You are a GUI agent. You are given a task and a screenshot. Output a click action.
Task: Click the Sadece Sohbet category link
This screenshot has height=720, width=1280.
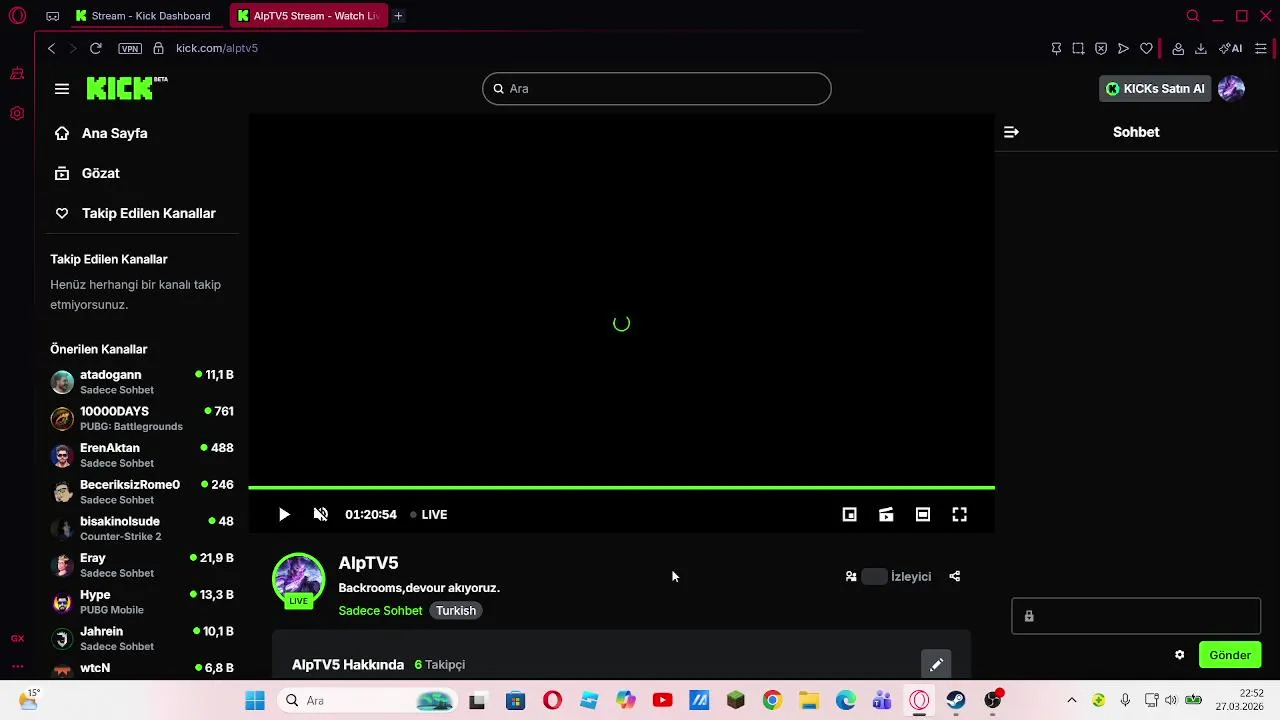tap(380, 611)
